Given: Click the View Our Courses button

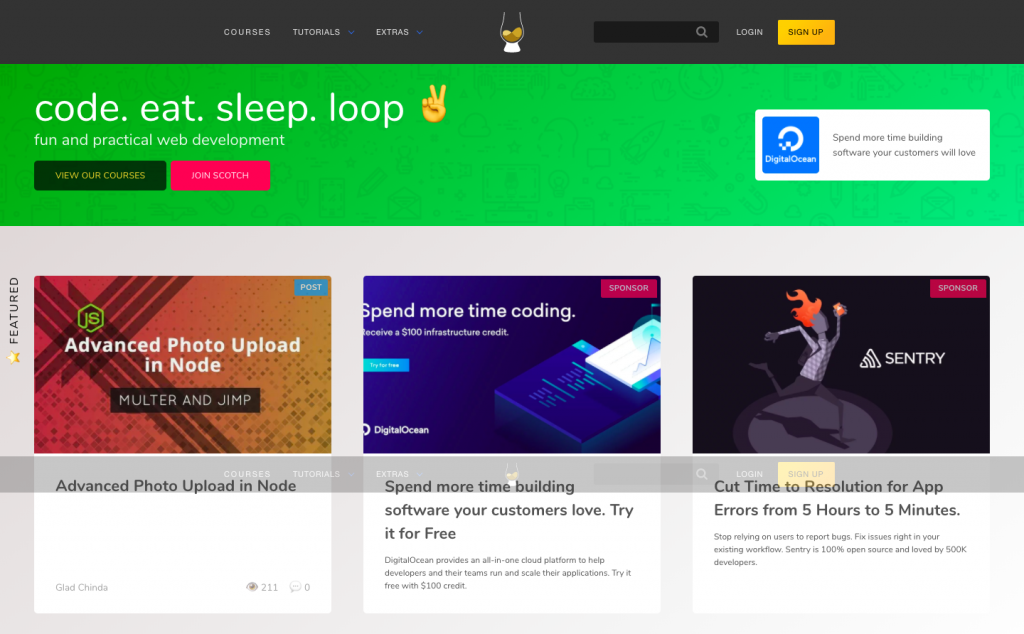Looking at the screenshot, I should 100,176.
